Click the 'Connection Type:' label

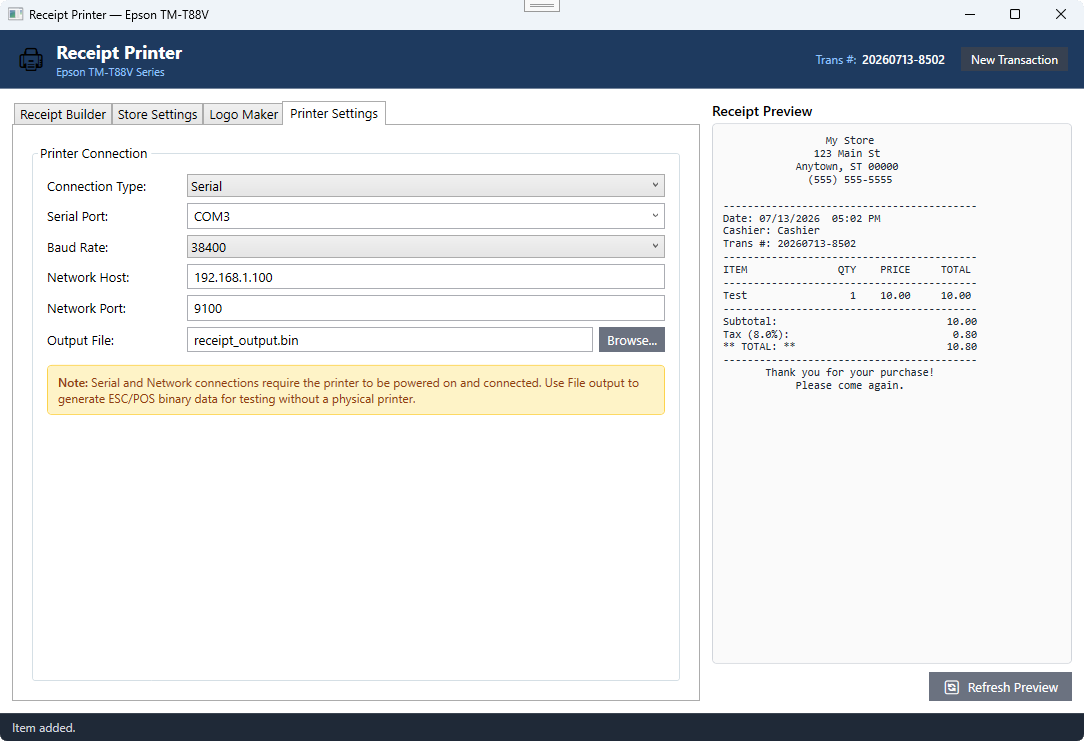pos(96,187)
